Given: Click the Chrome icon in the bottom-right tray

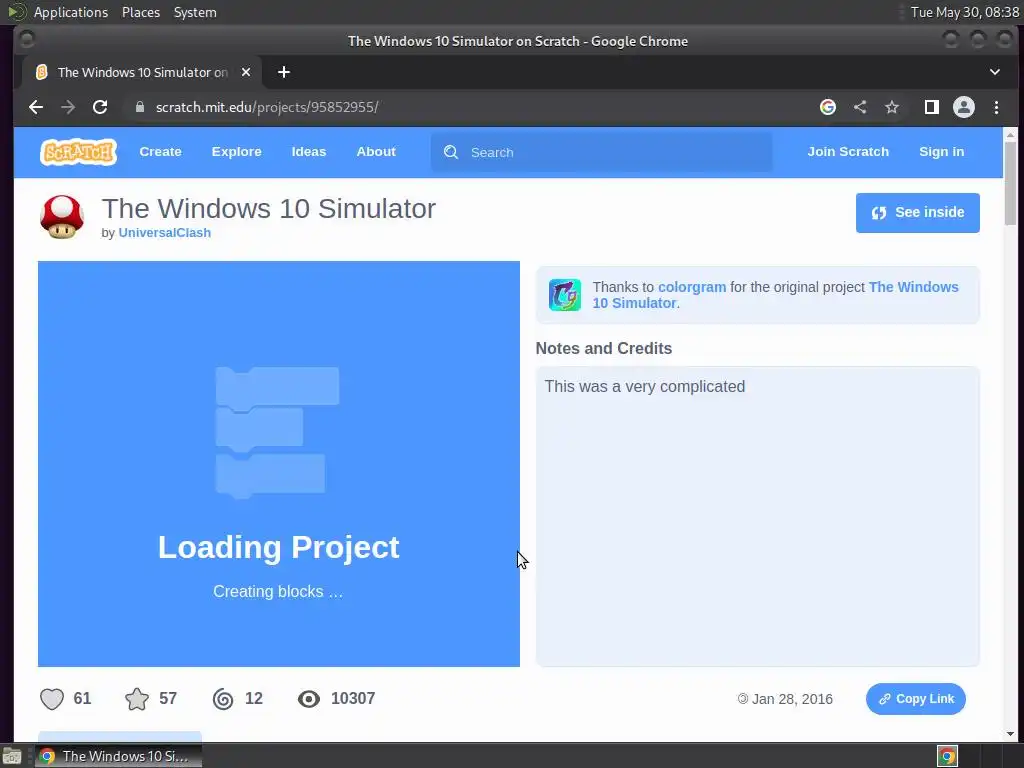Looking at the screenshot, I should 947,756.
